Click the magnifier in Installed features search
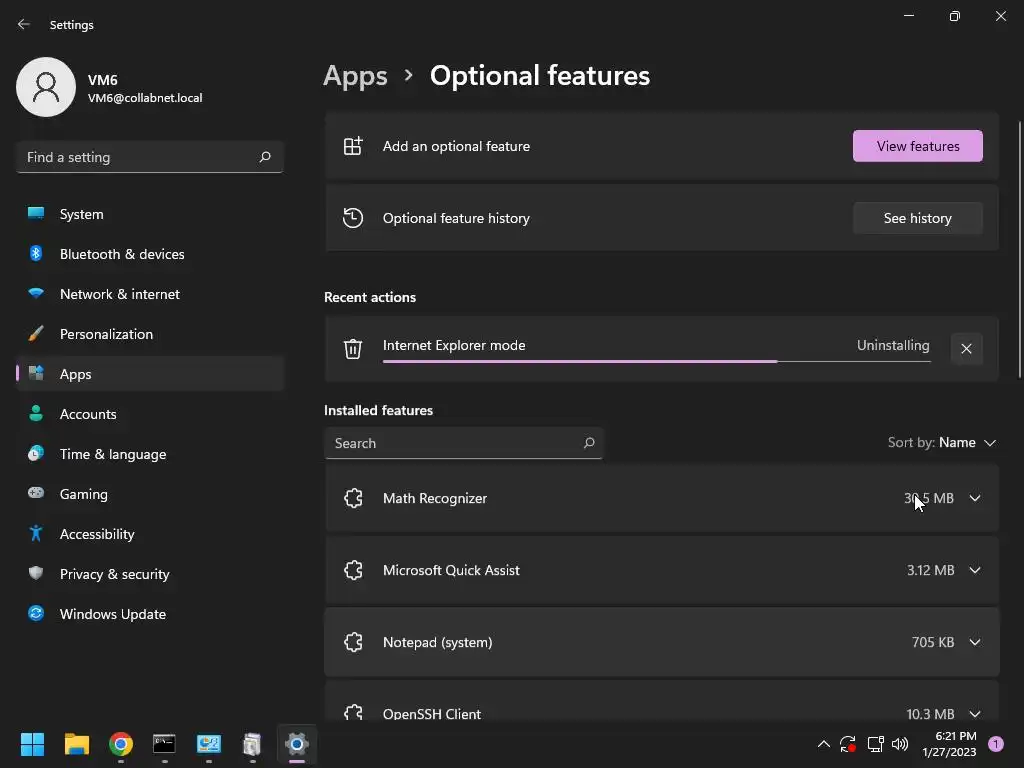Screen dimensions: 1024x768 [x=588, y=443]
